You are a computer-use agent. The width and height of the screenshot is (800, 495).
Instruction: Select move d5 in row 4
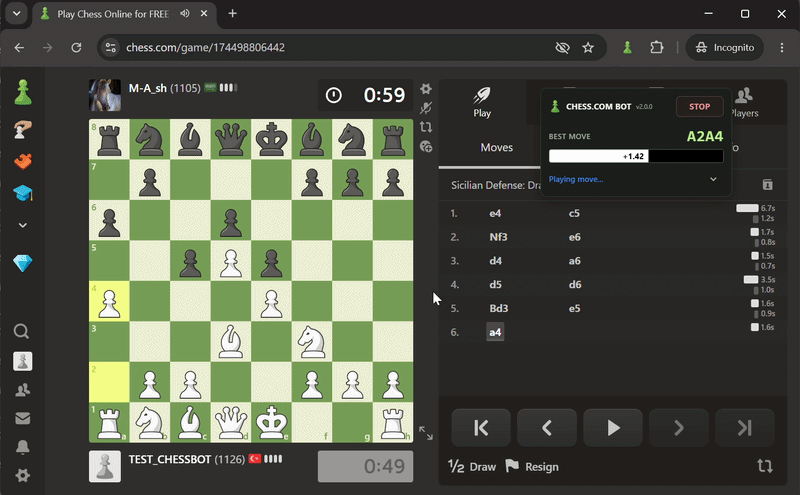point(495,285)
